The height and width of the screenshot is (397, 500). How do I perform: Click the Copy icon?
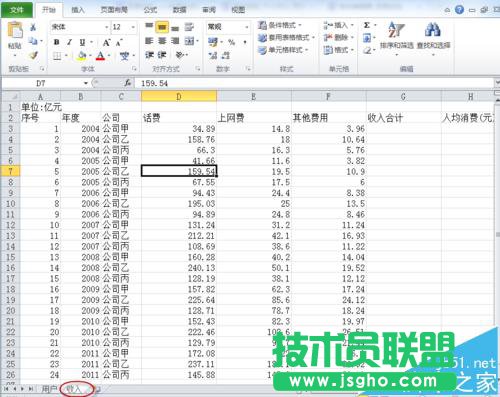point(33,41)
